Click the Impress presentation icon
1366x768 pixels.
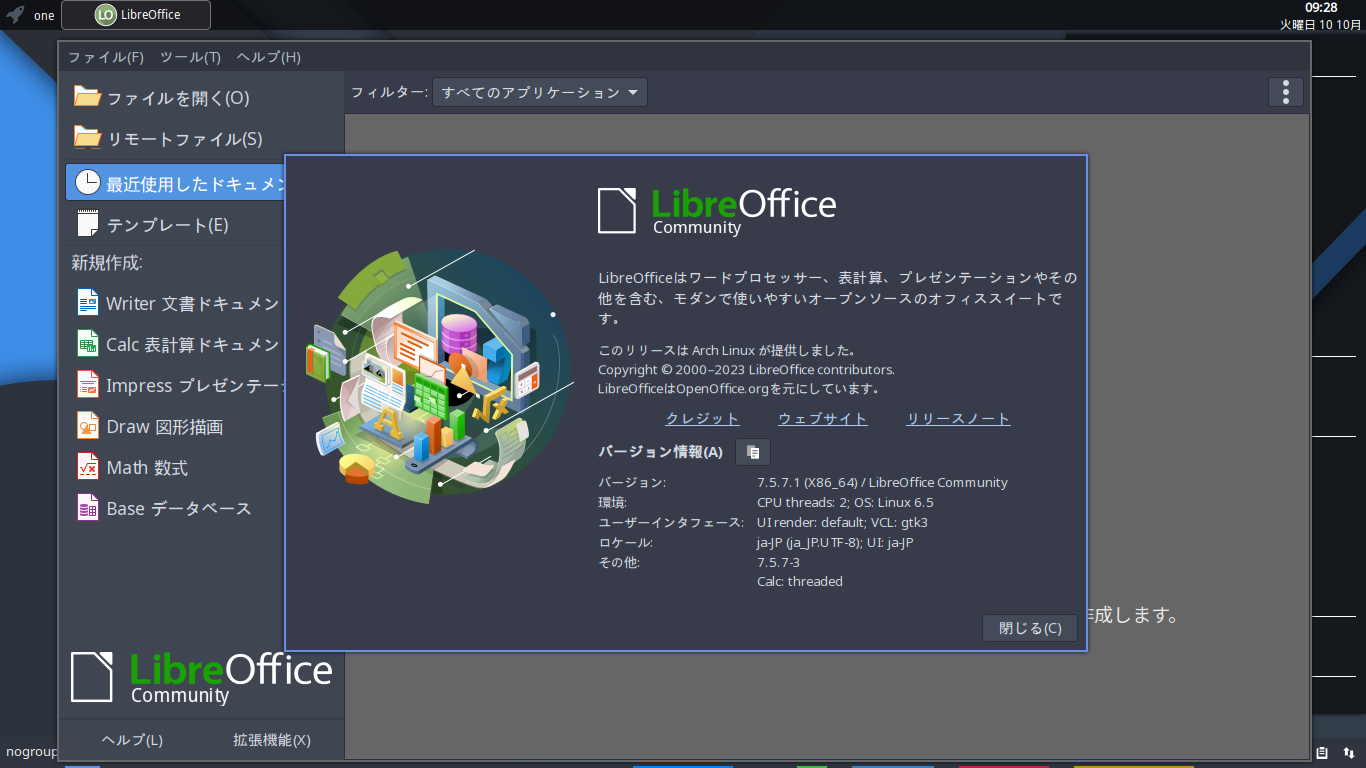click(88, 385)
